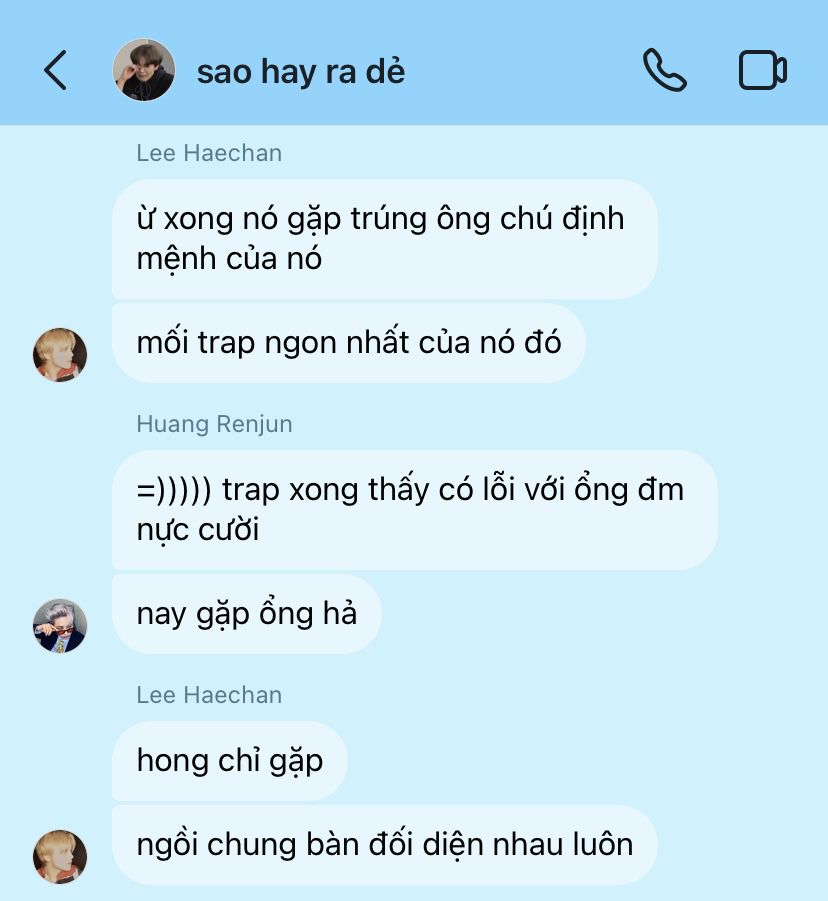Tap the first 'Lee Haechan' sender name label
This screenshot has width=828, height=901.
[x=209, y=153]
